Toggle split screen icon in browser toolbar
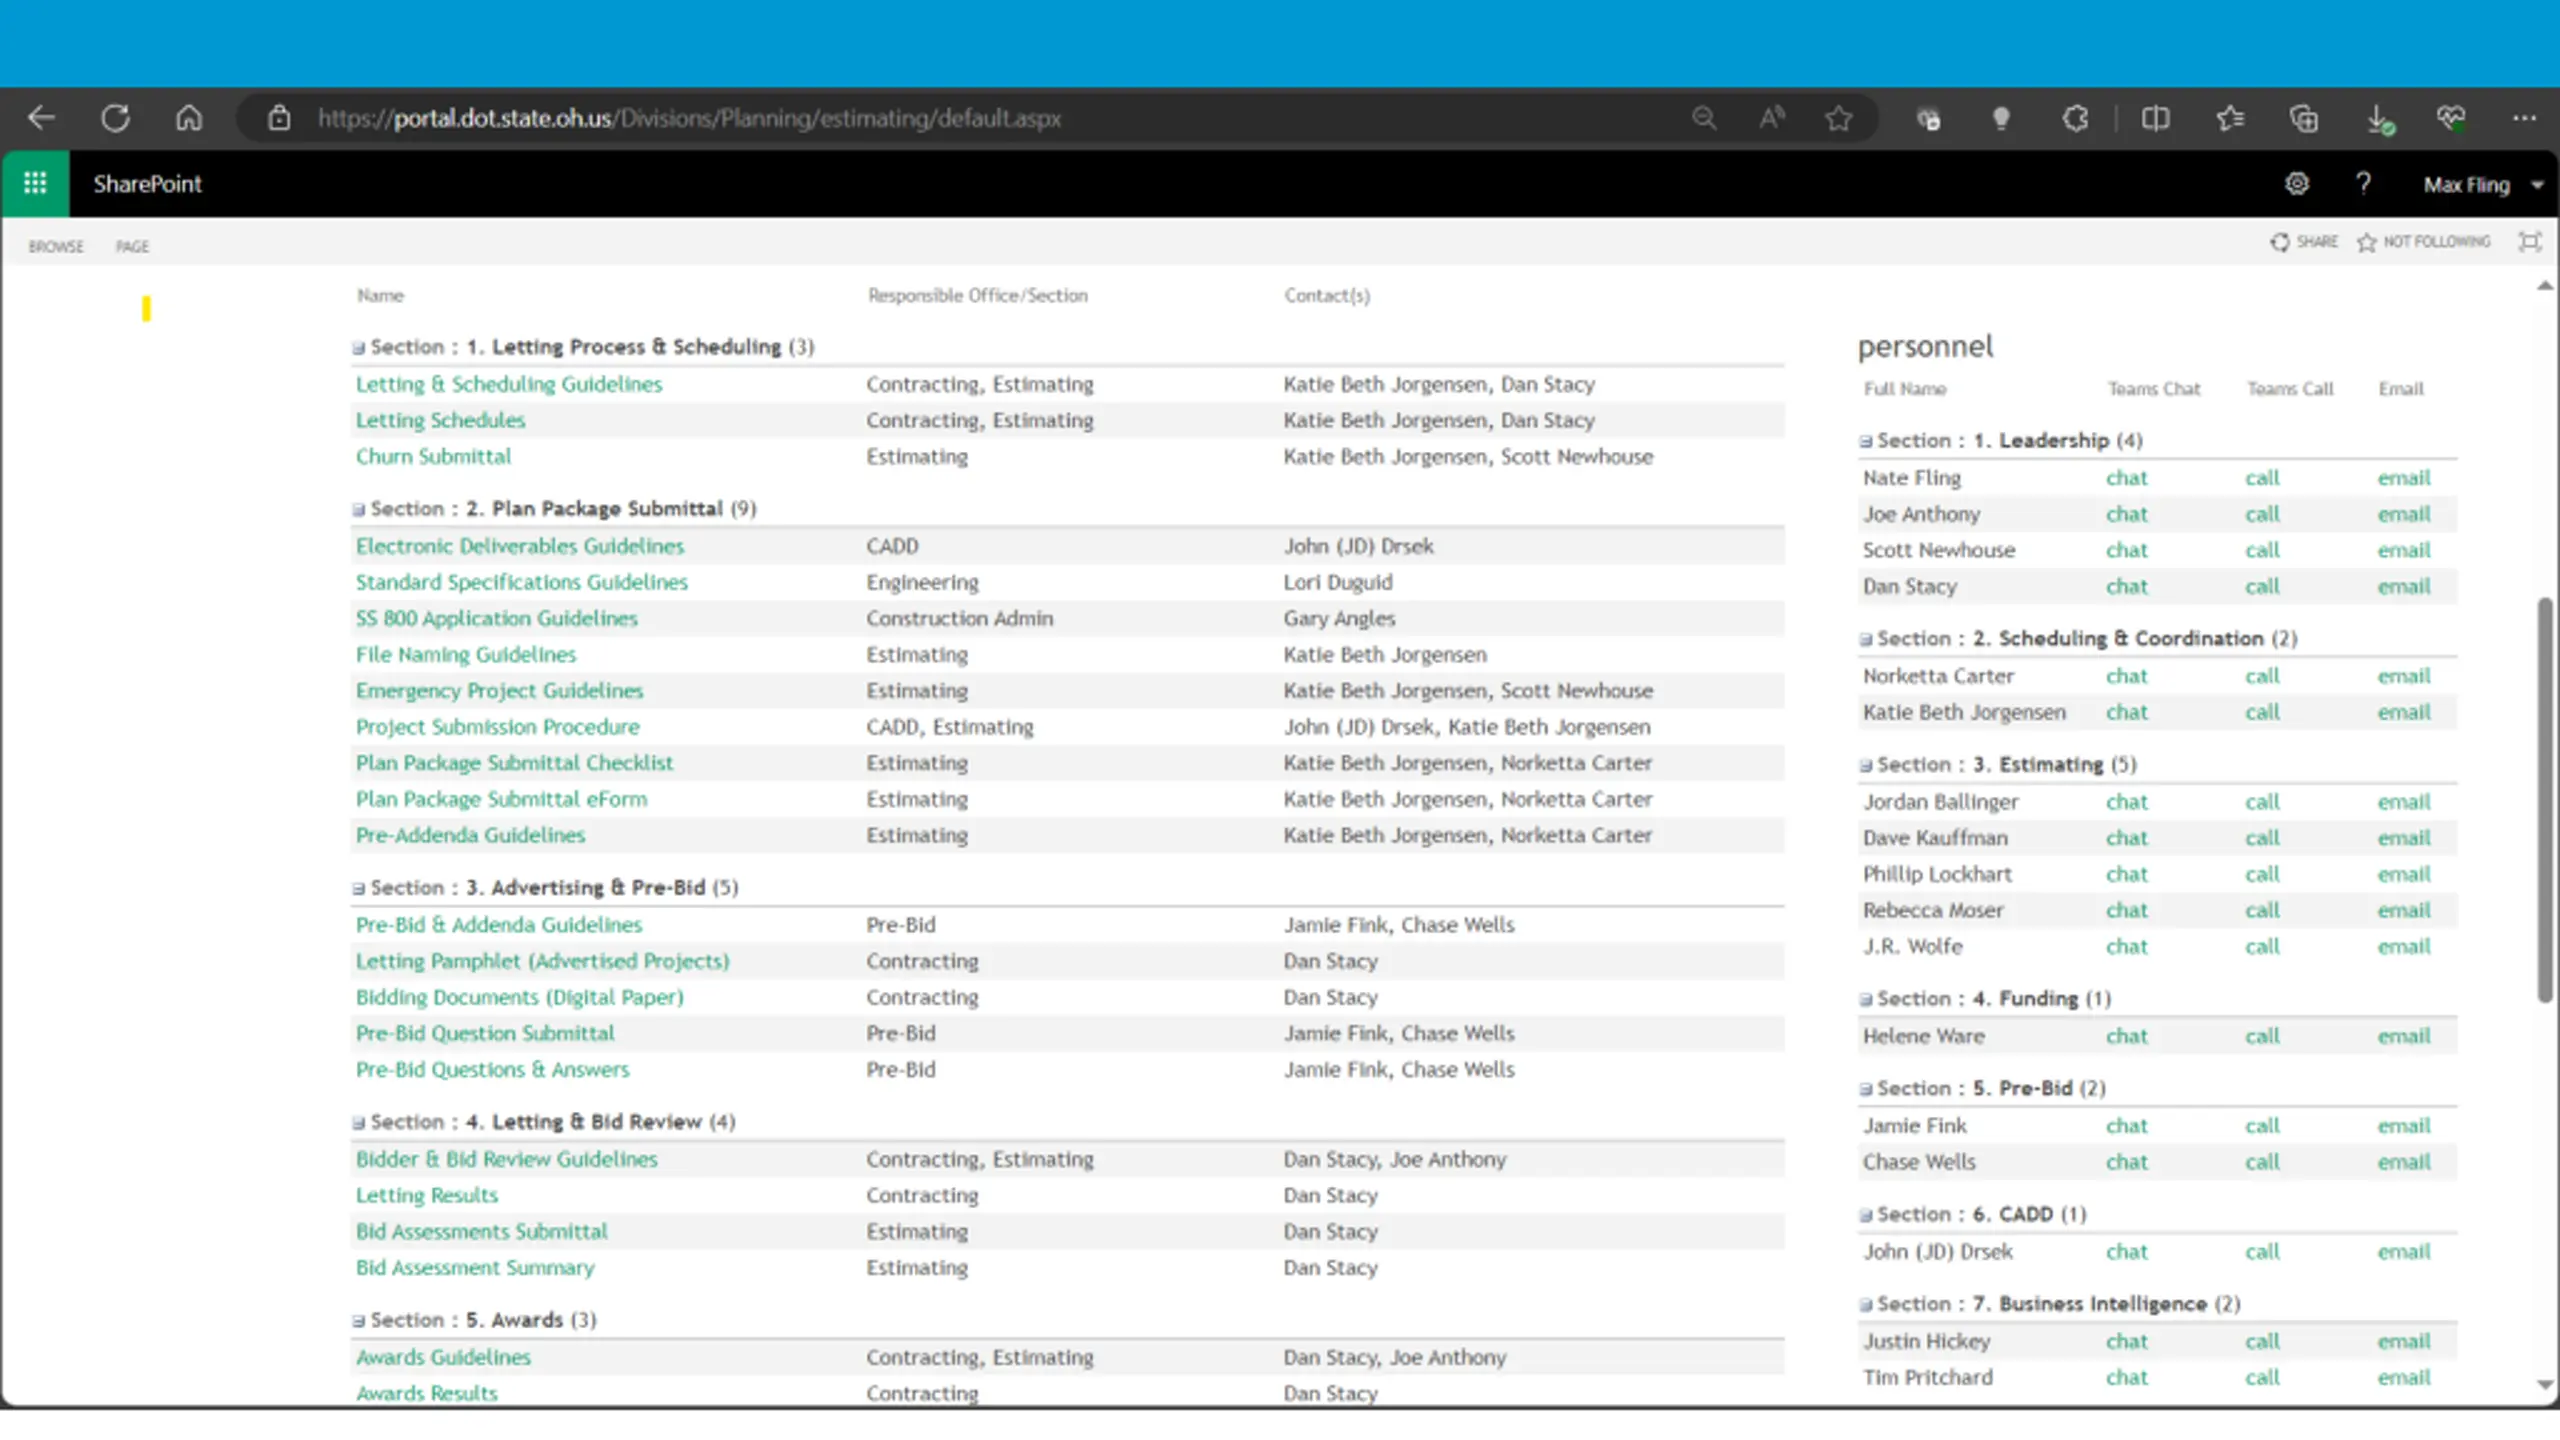The height and width of the screenshot is (1440, 2560). point(2156,118)
